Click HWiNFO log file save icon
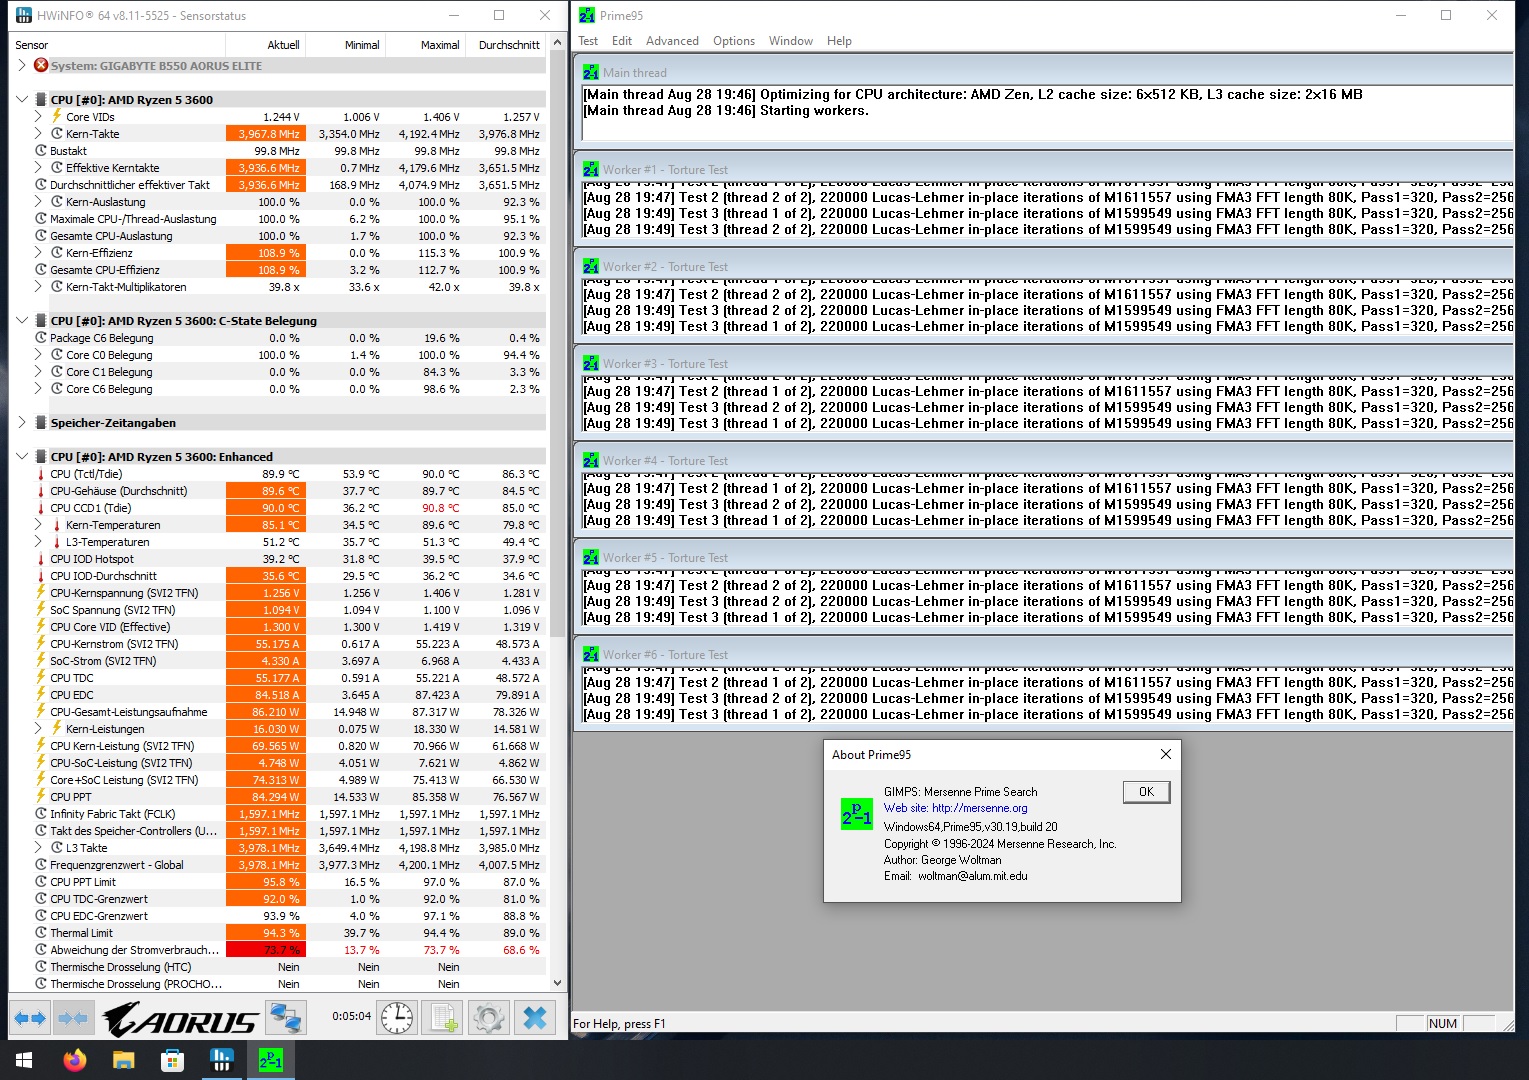Screen dimensions: 1529x1080 (443, 1019)
